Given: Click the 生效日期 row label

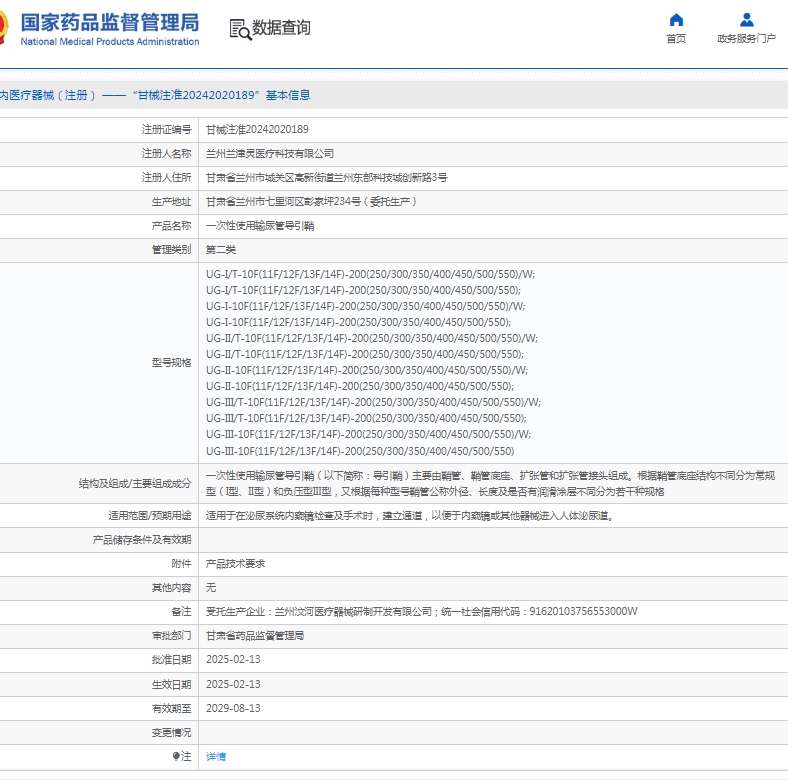Looking at the screenshot, I should point(171,684).
